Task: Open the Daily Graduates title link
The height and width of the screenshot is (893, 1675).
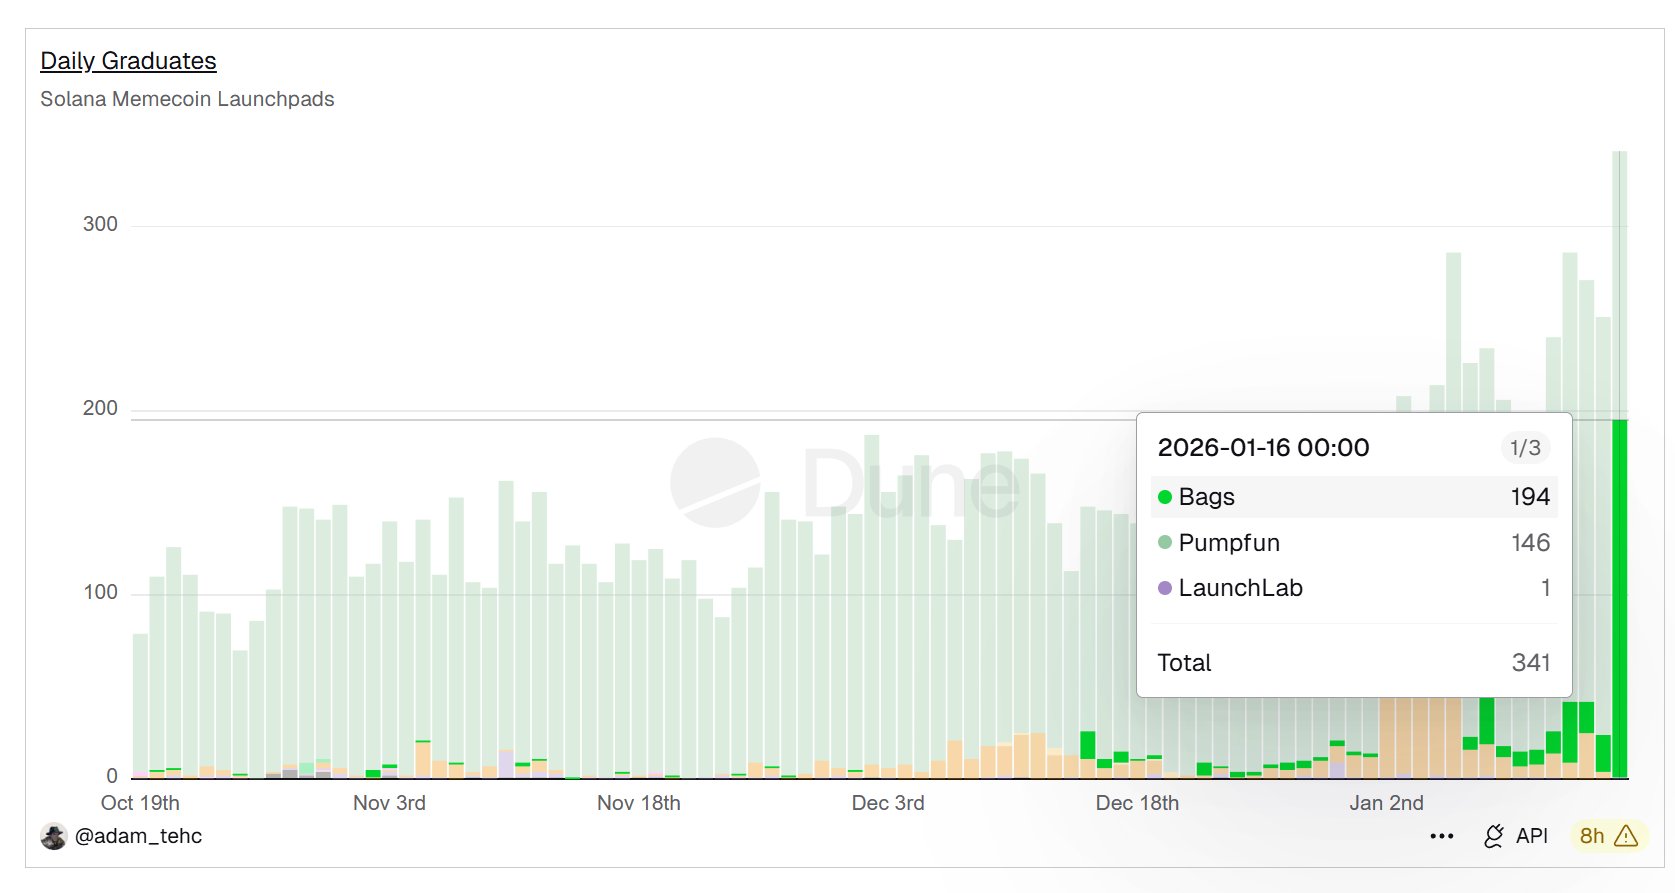Action: [128, 61]
